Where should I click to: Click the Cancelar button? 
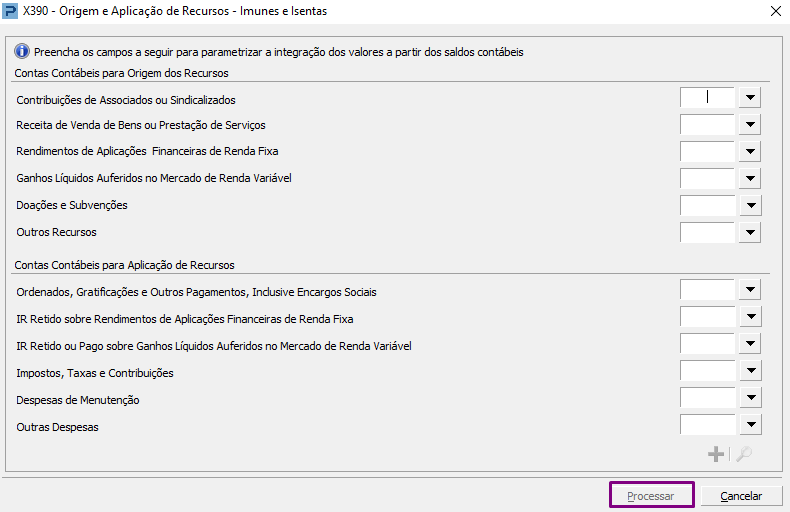(741, 496)
